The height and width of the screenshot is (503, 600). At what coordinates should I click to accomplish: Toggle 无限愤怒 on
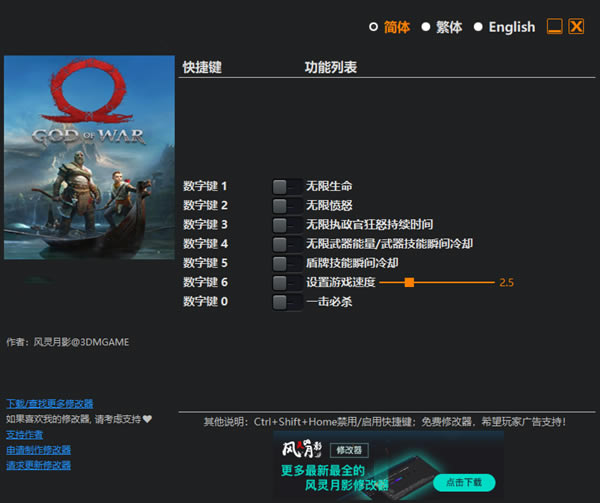click(x=286, y=206)
